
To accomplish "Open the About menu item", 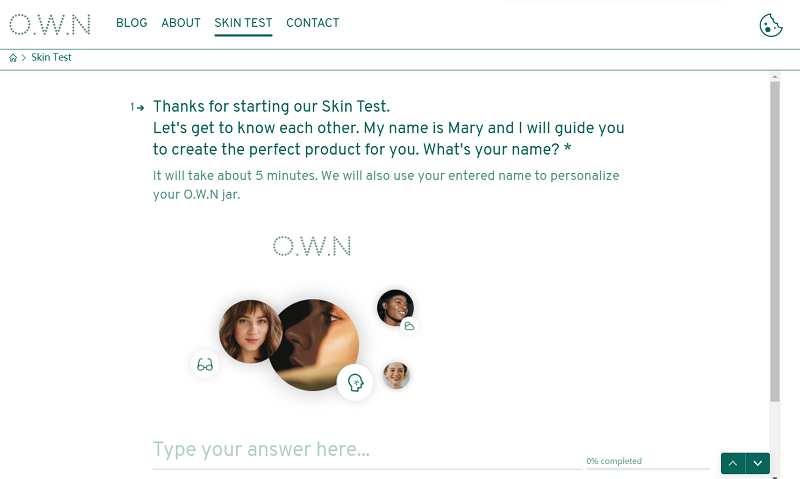I will (x=181, y=23).
